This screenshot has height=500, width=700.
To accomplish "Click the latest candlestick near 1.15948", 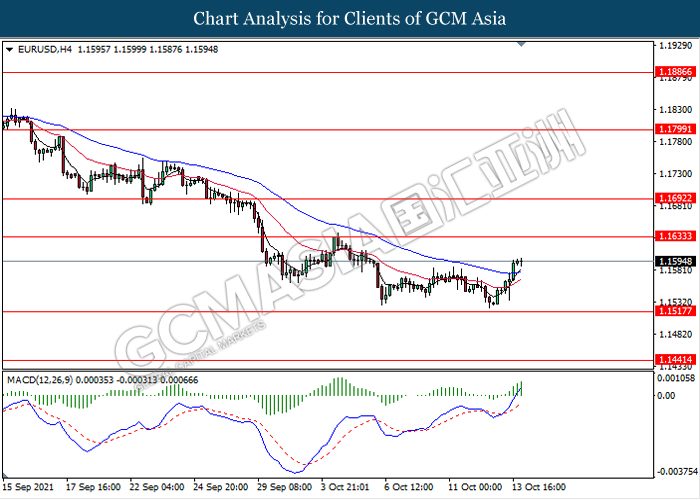I will pyautogui.click(x=521, y=262).
